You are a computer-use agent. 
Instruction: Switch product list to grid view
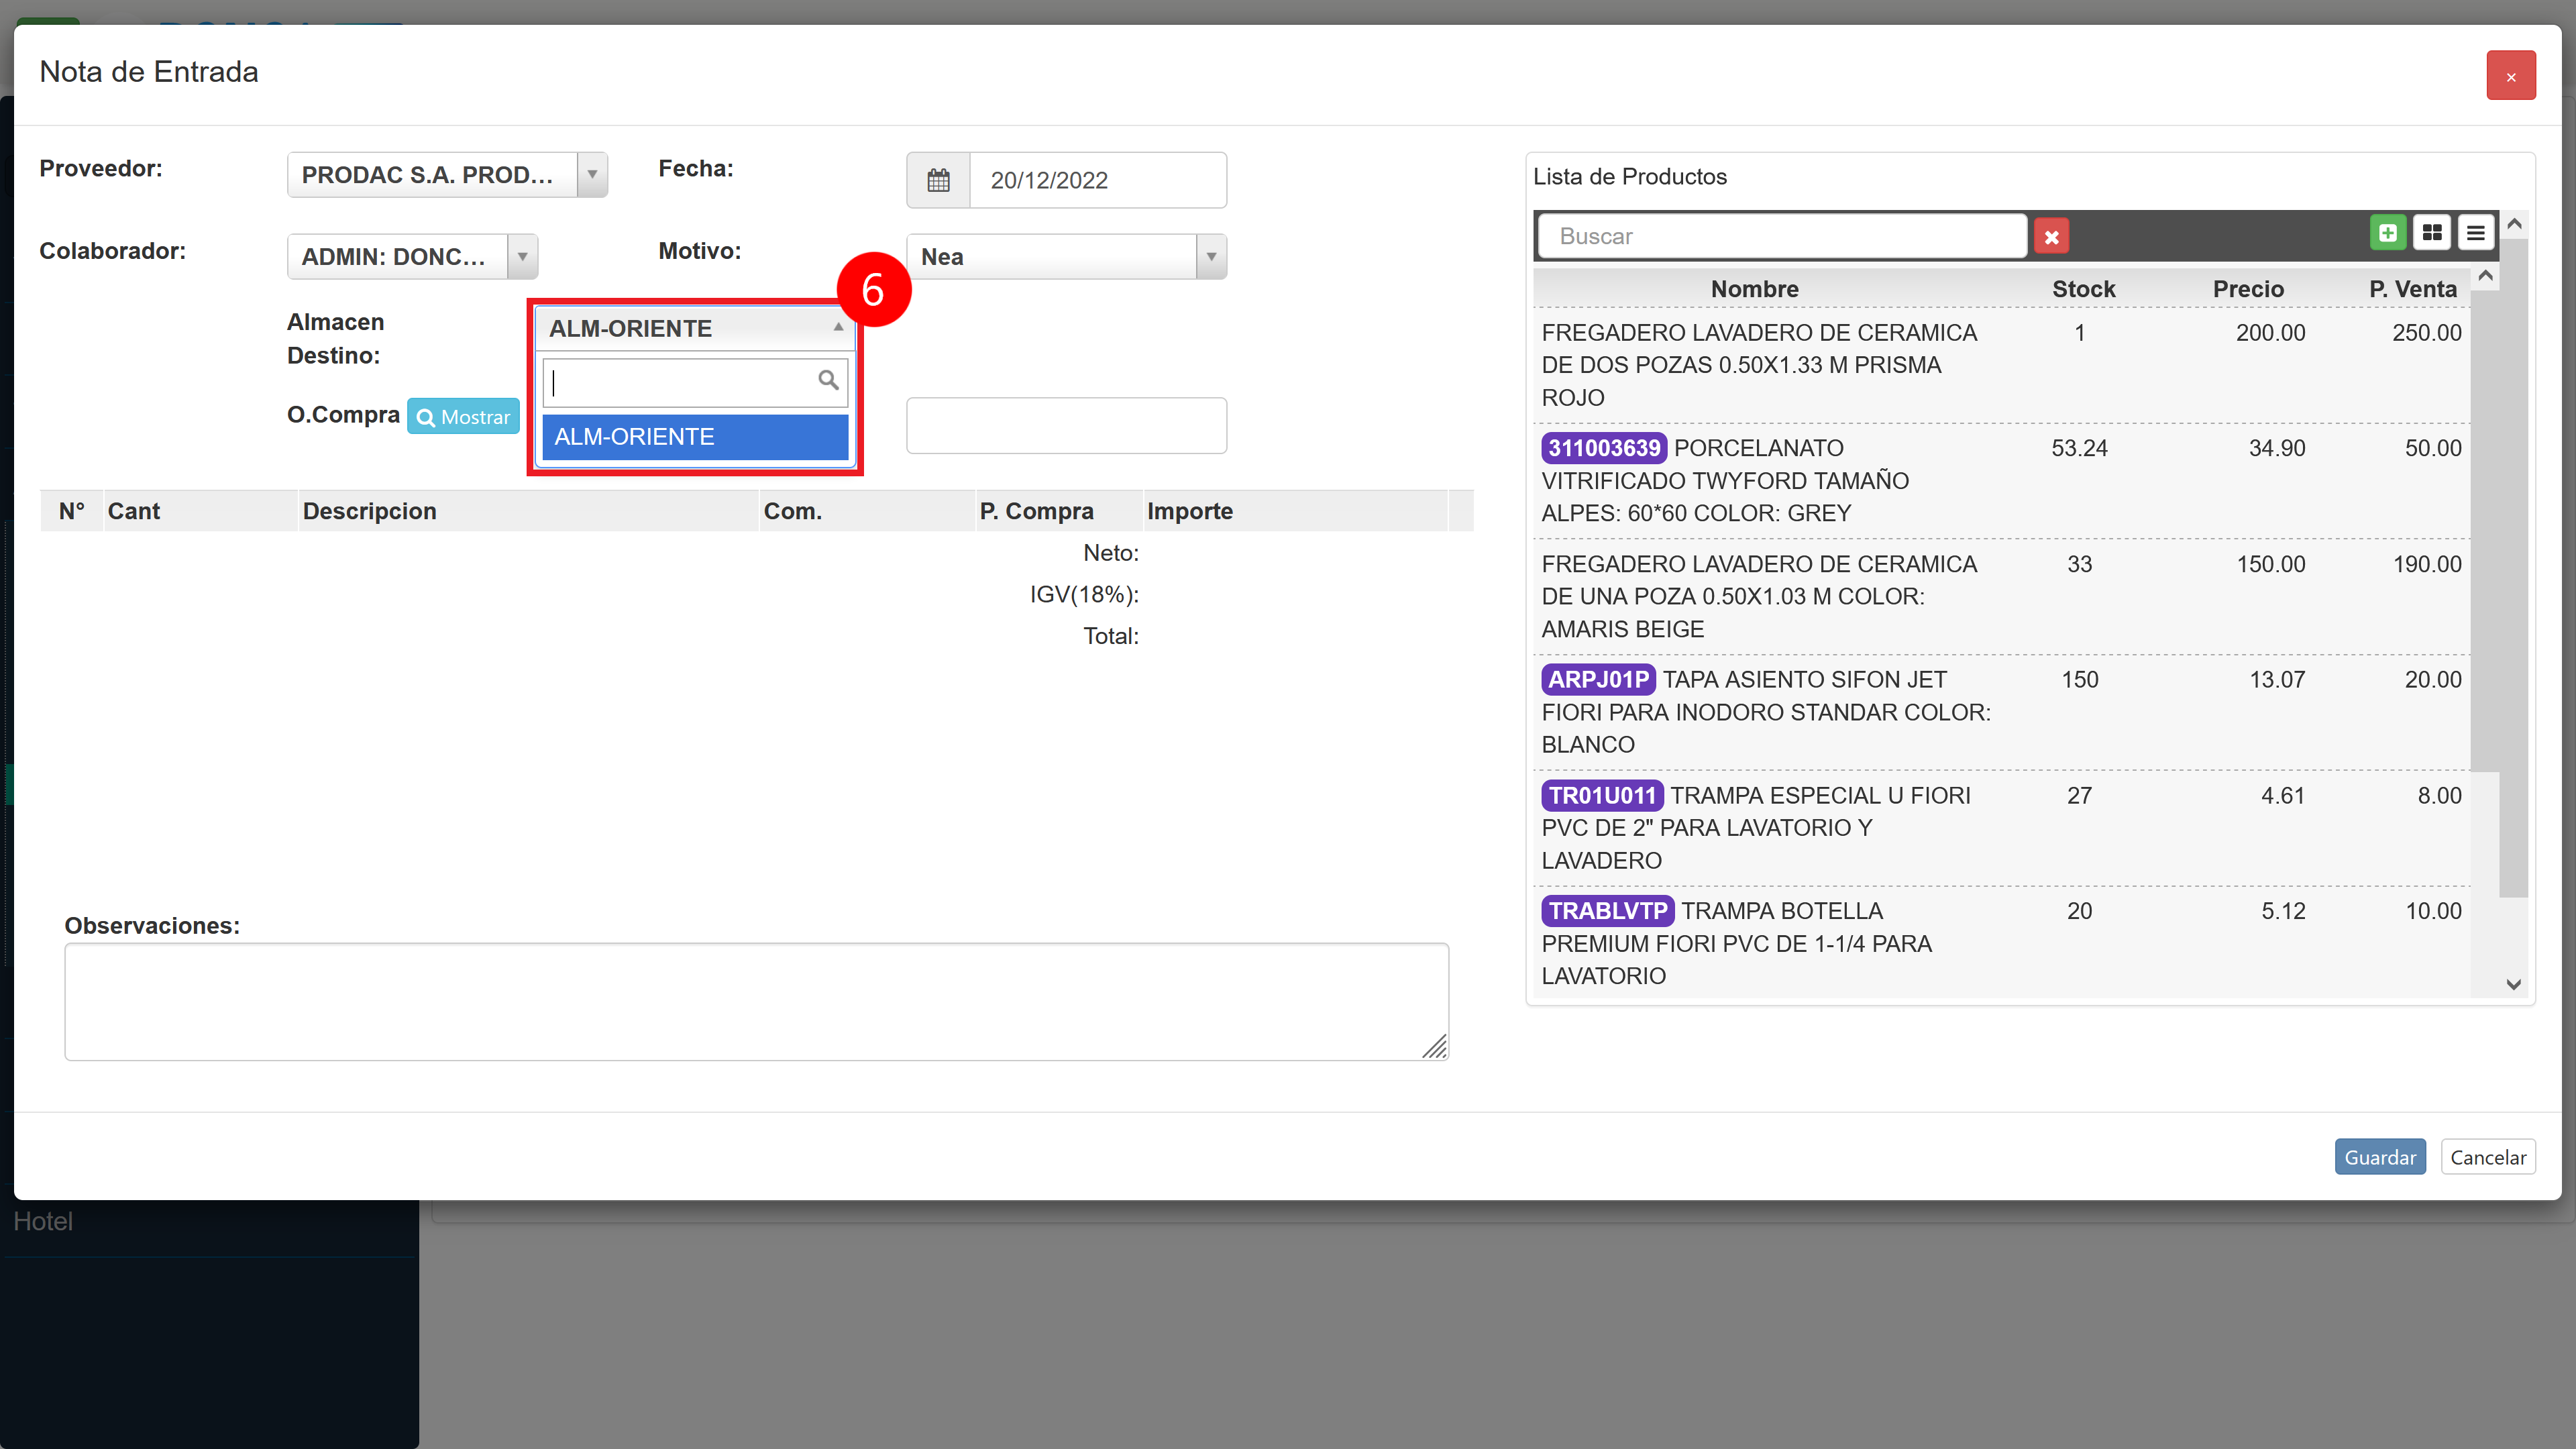point(2432,233)
